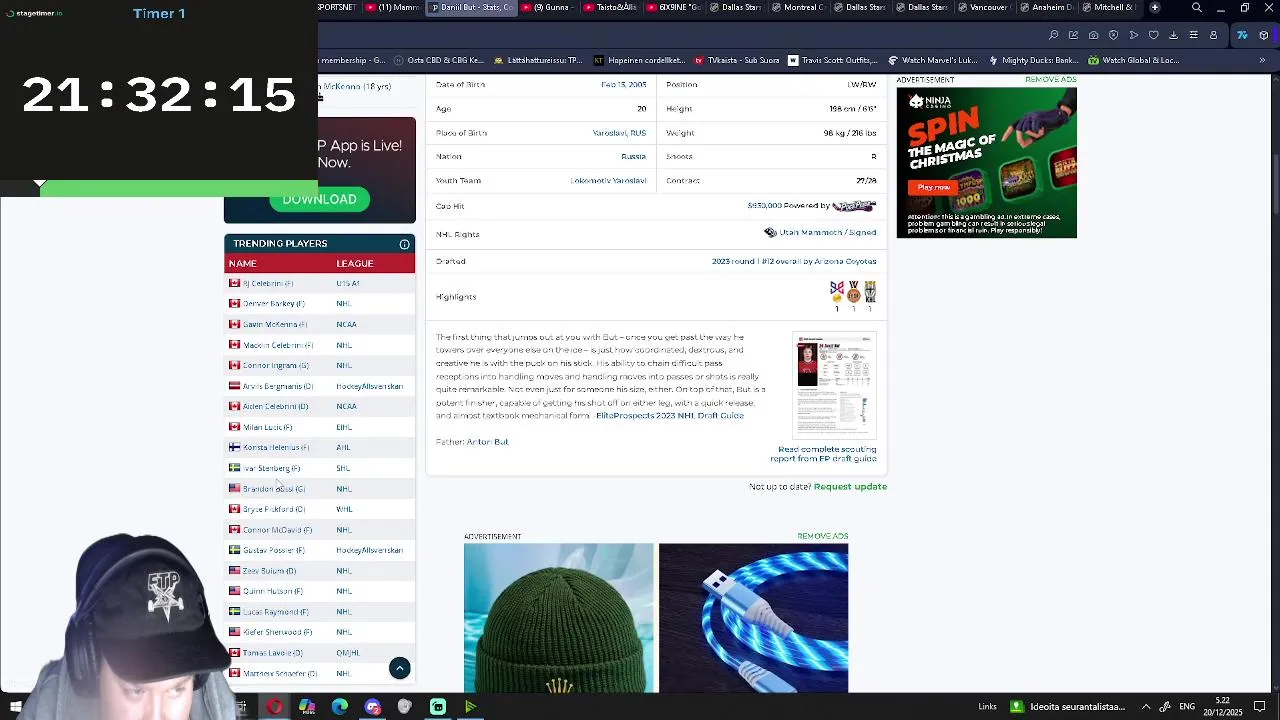Click the Windows Start button
The width and height of the screenshot is (1280, 720).
point(16,707)
